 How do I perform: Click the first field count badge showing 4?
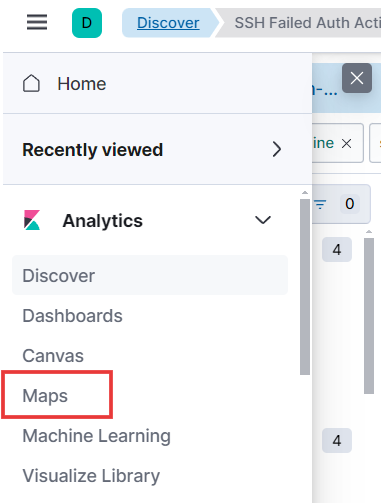(x=337, y=249)
